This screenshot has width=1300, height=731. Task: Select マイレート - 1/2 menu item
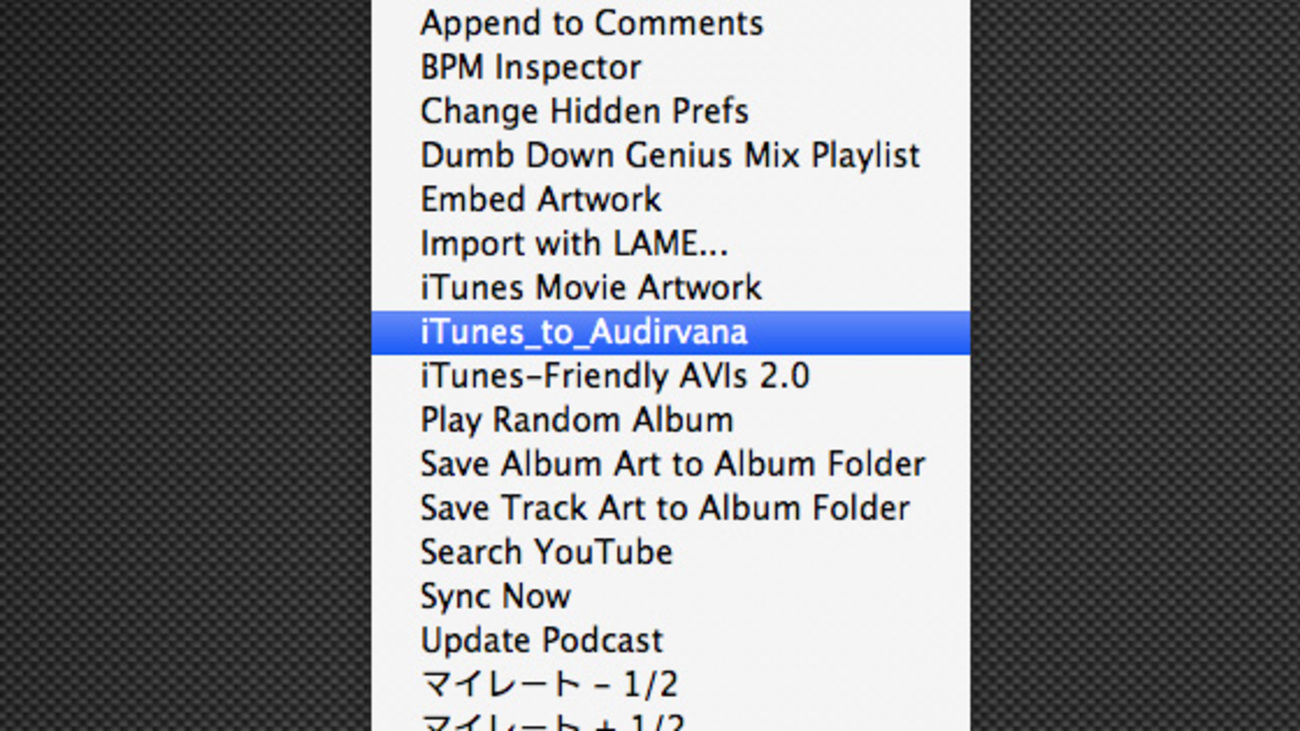pos(549,684)
